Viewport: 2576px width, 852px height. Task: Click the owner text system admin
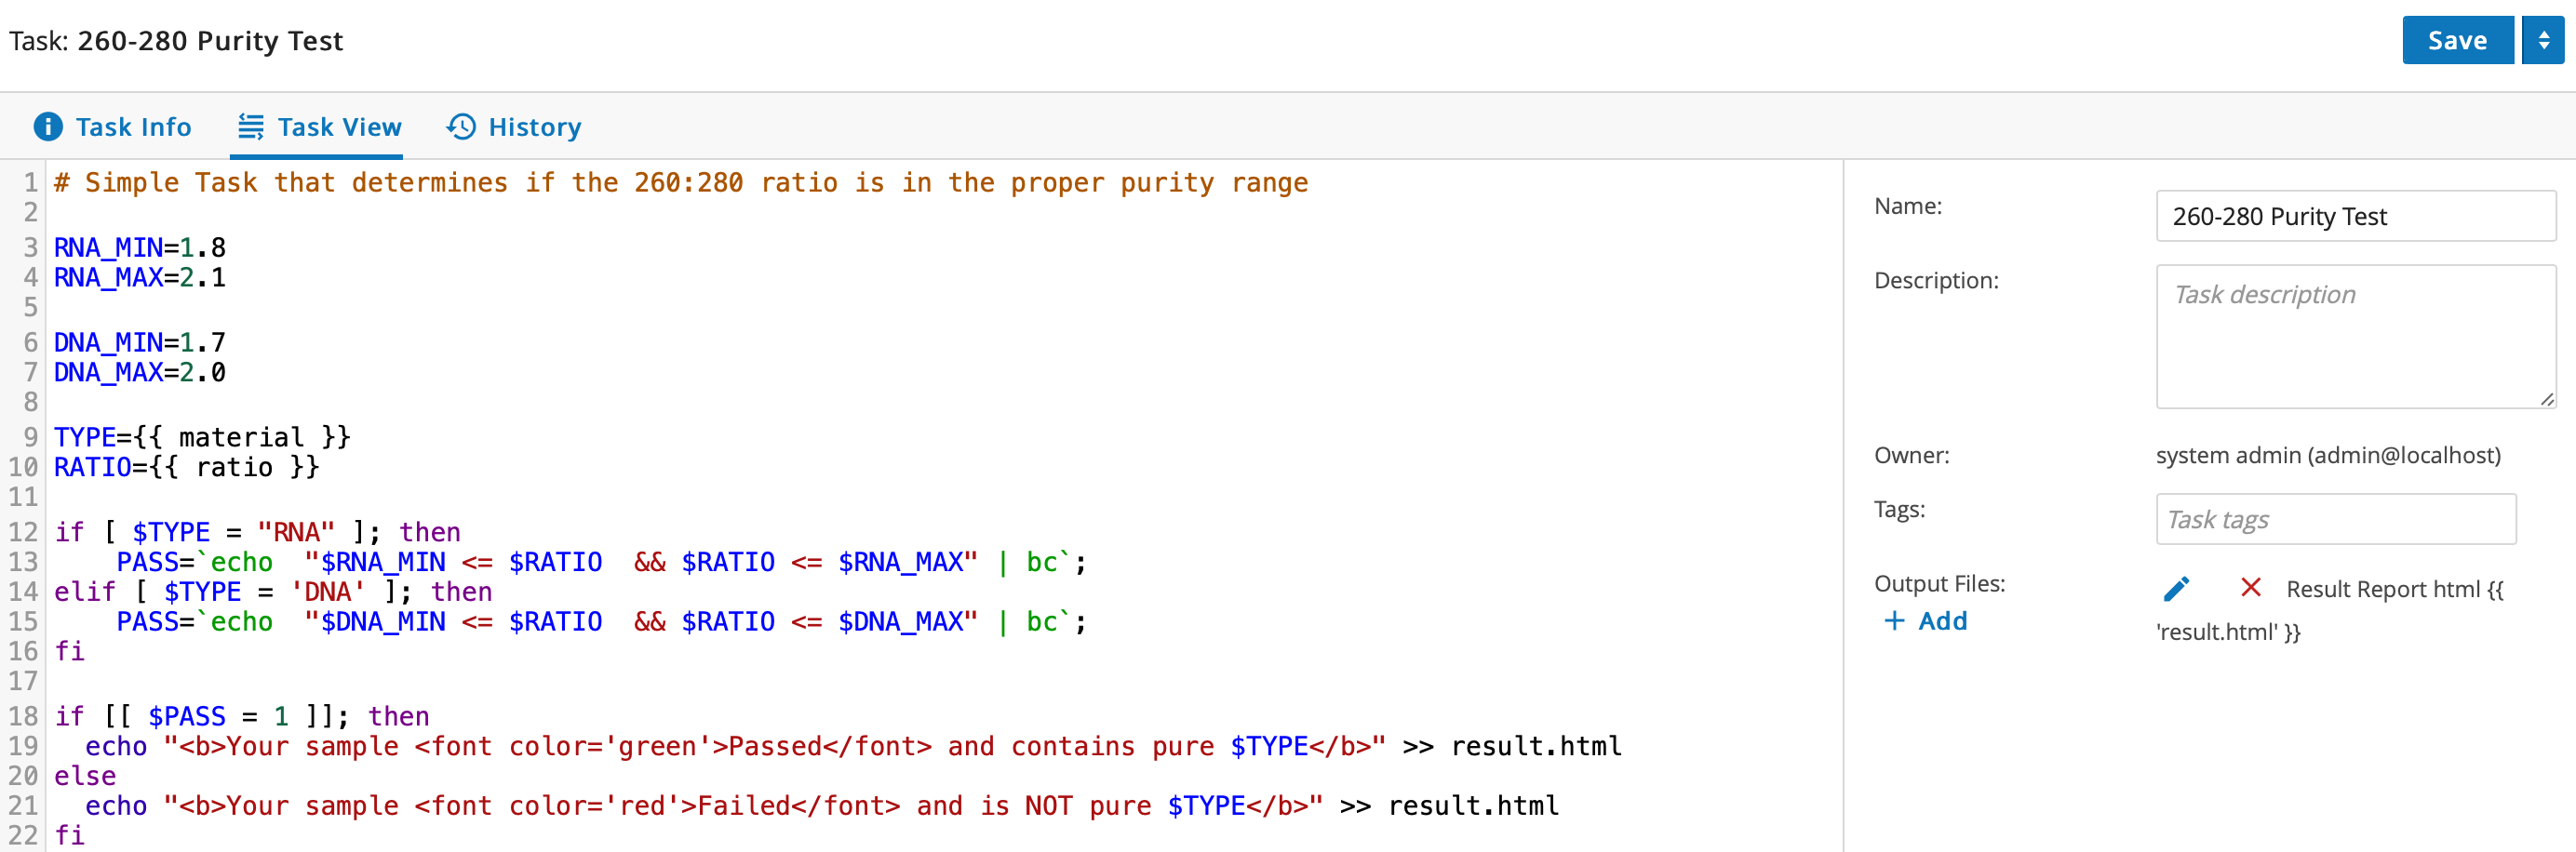2328,456
